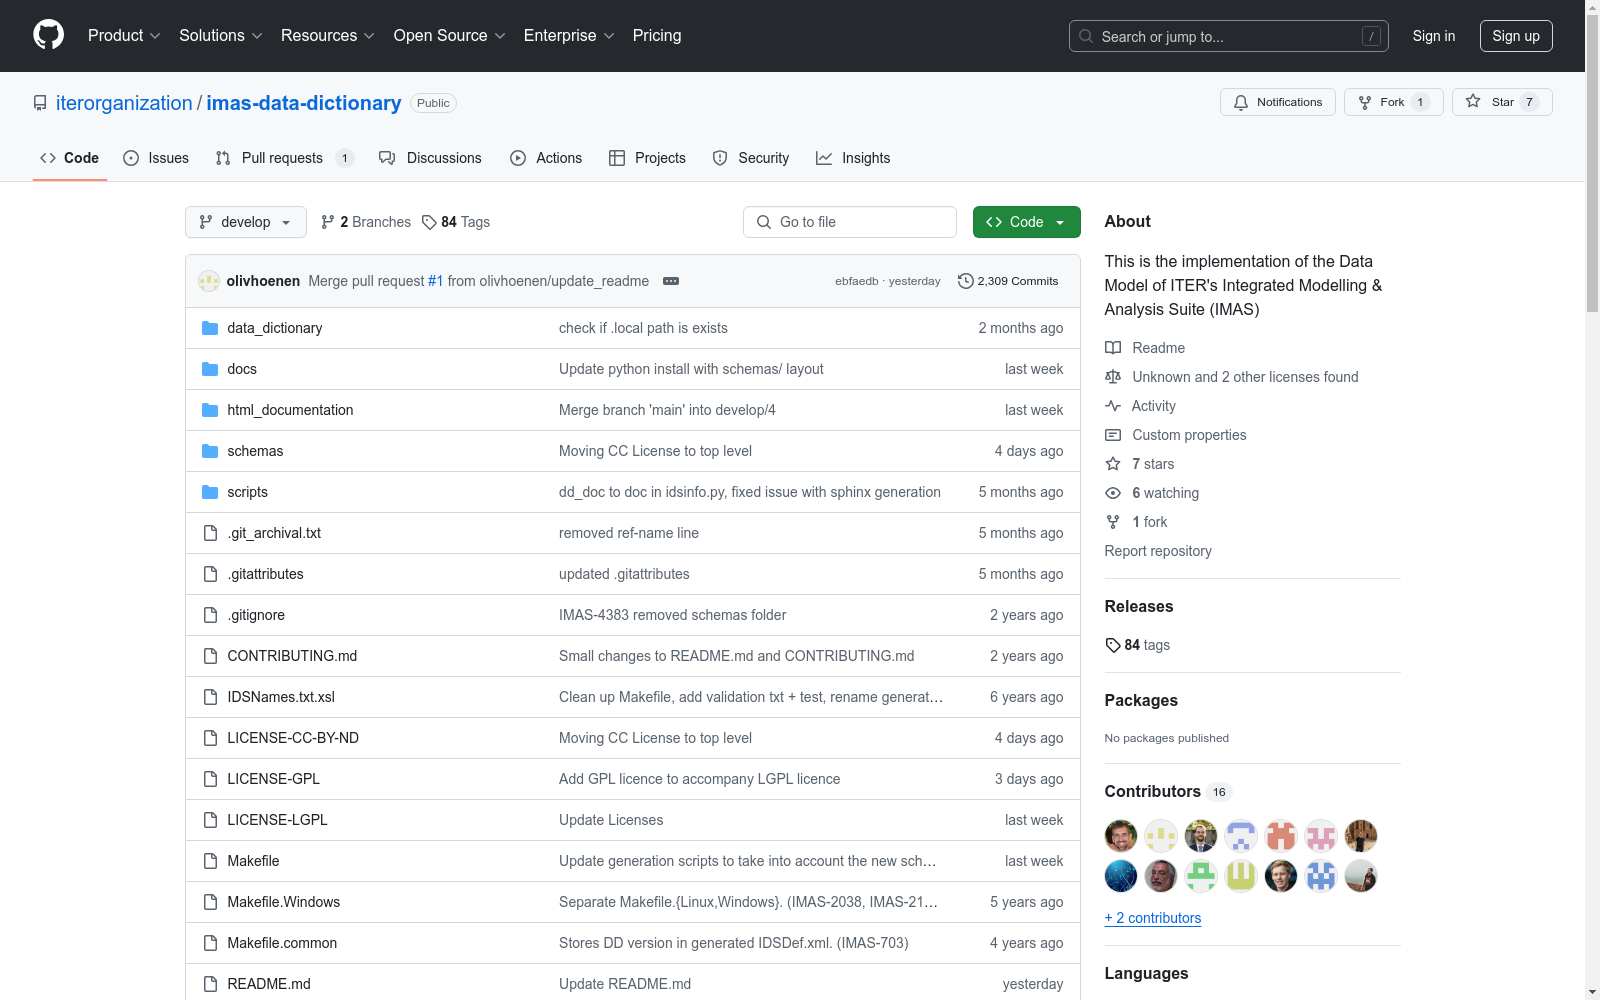This screenshot has width=1600, height=1000.
Task: Click the Custom properties icon
Action: click(x=1113, y=435)
